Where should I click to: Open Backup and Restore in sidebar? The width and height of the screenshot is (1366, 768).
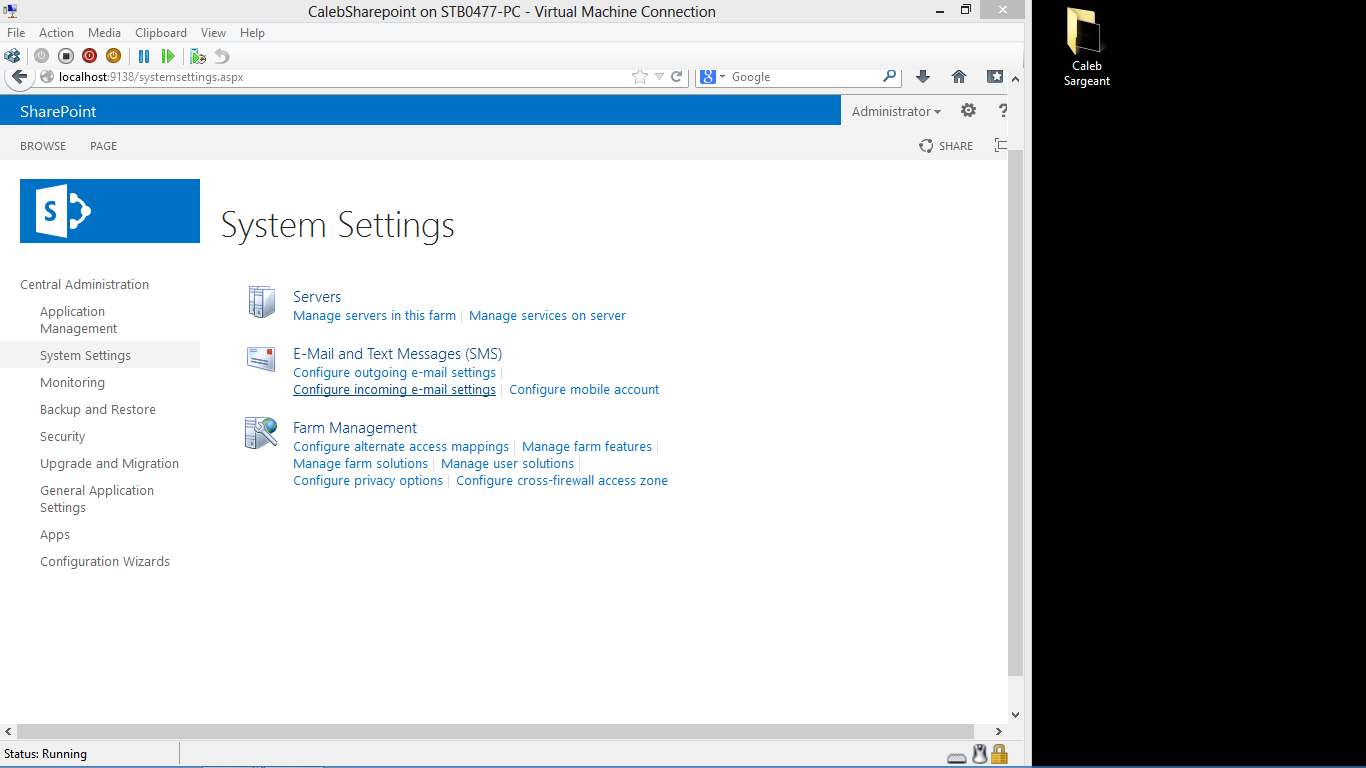pos(98,410)
